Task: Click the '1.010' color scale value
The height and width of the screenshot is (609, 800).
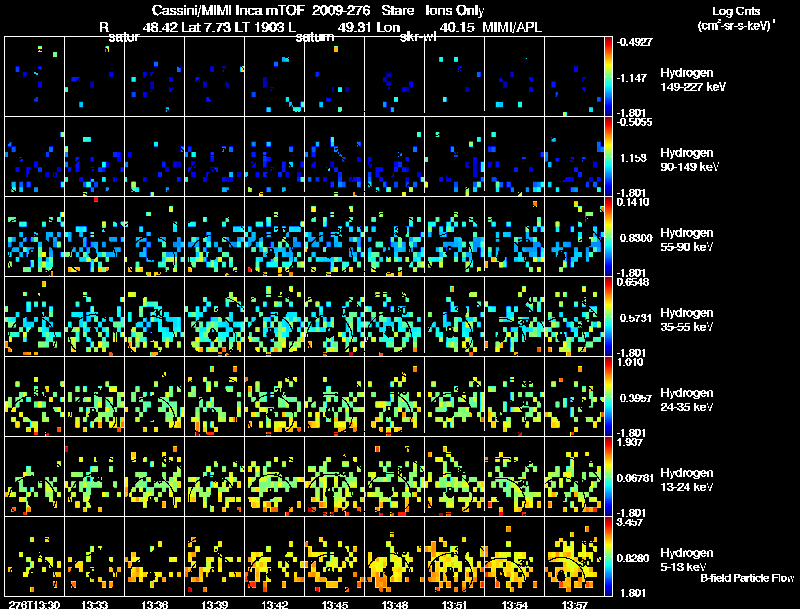Action: click(630, 362)
